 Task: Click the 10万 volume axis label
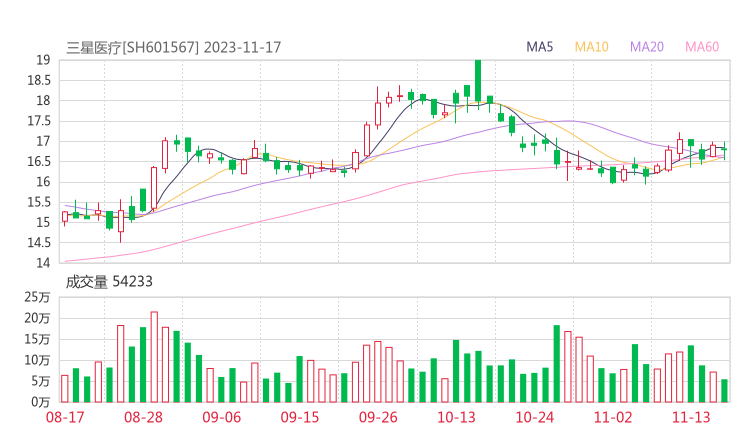point(37,360)
